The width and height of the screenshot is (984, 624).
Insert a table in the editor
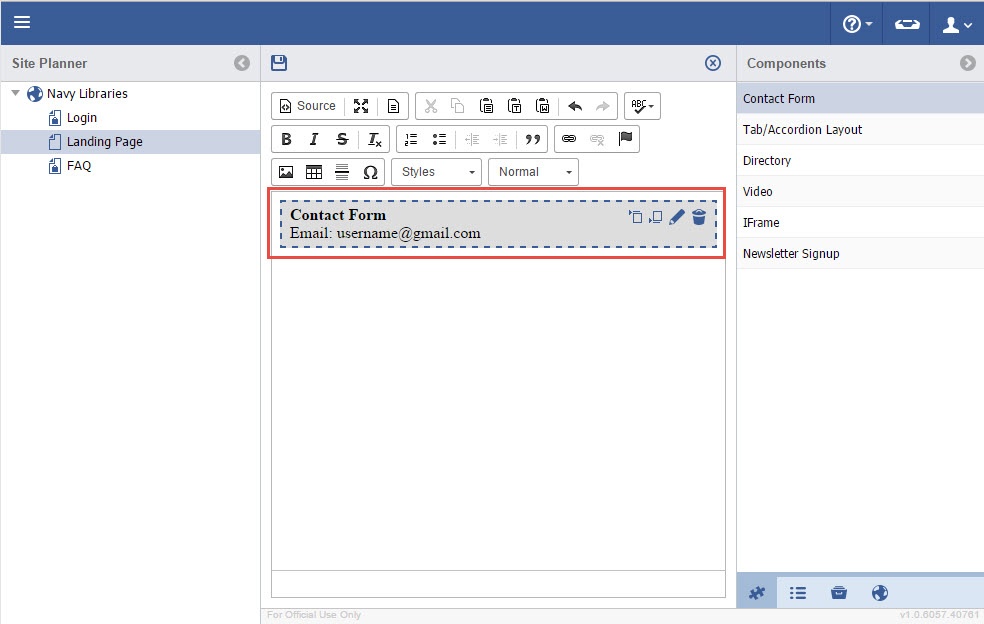coord(314,172)
